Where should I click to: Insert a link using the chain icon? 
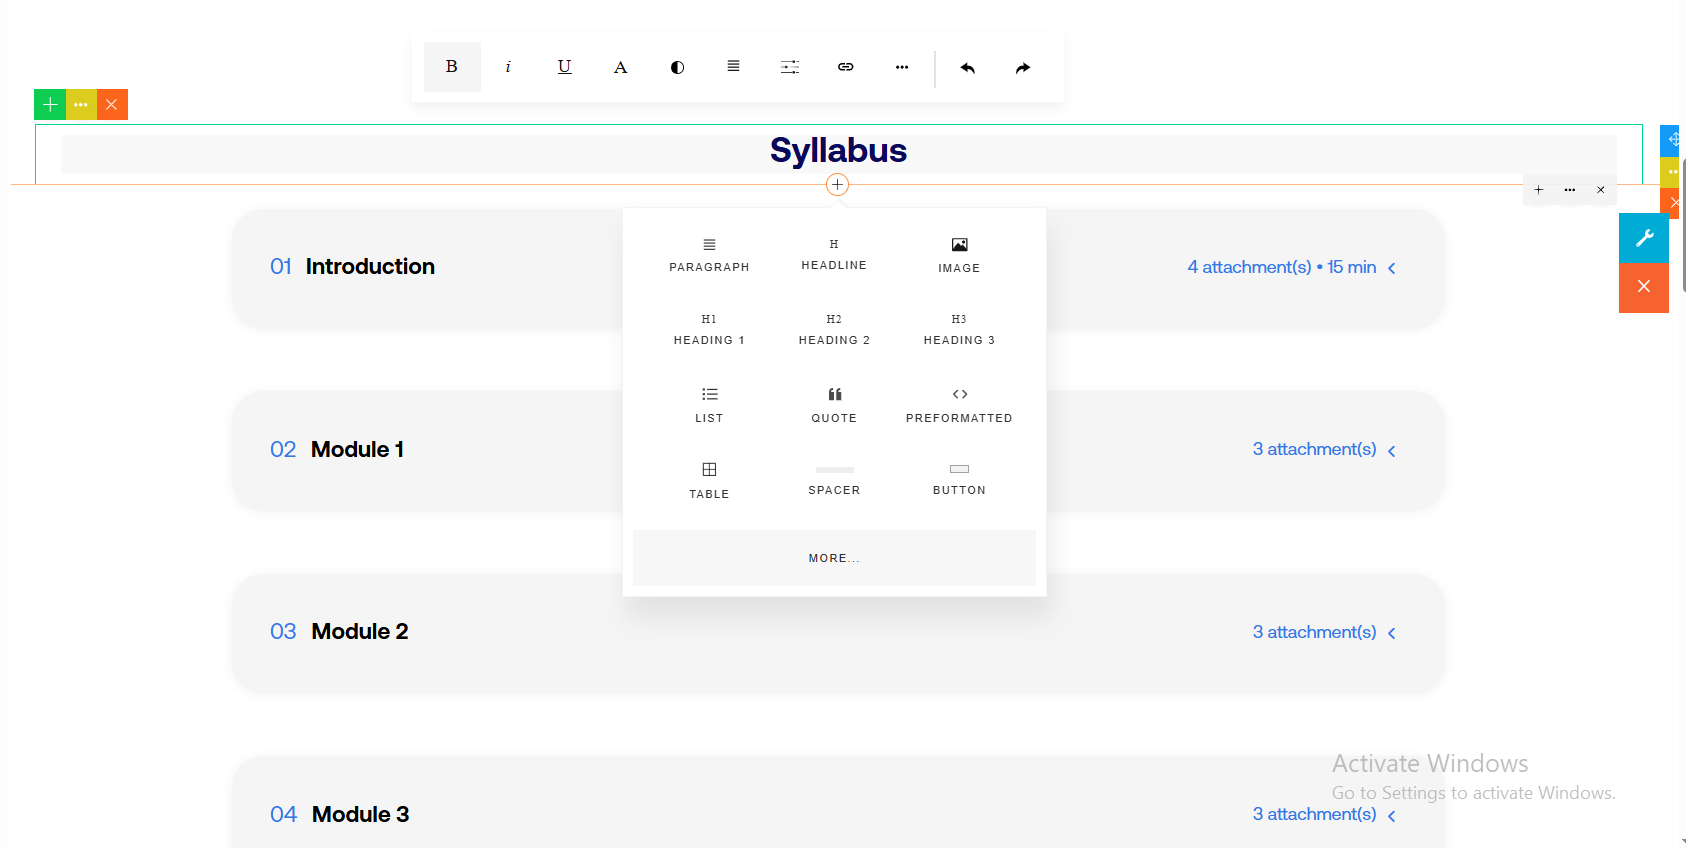(x=845, y=67)
